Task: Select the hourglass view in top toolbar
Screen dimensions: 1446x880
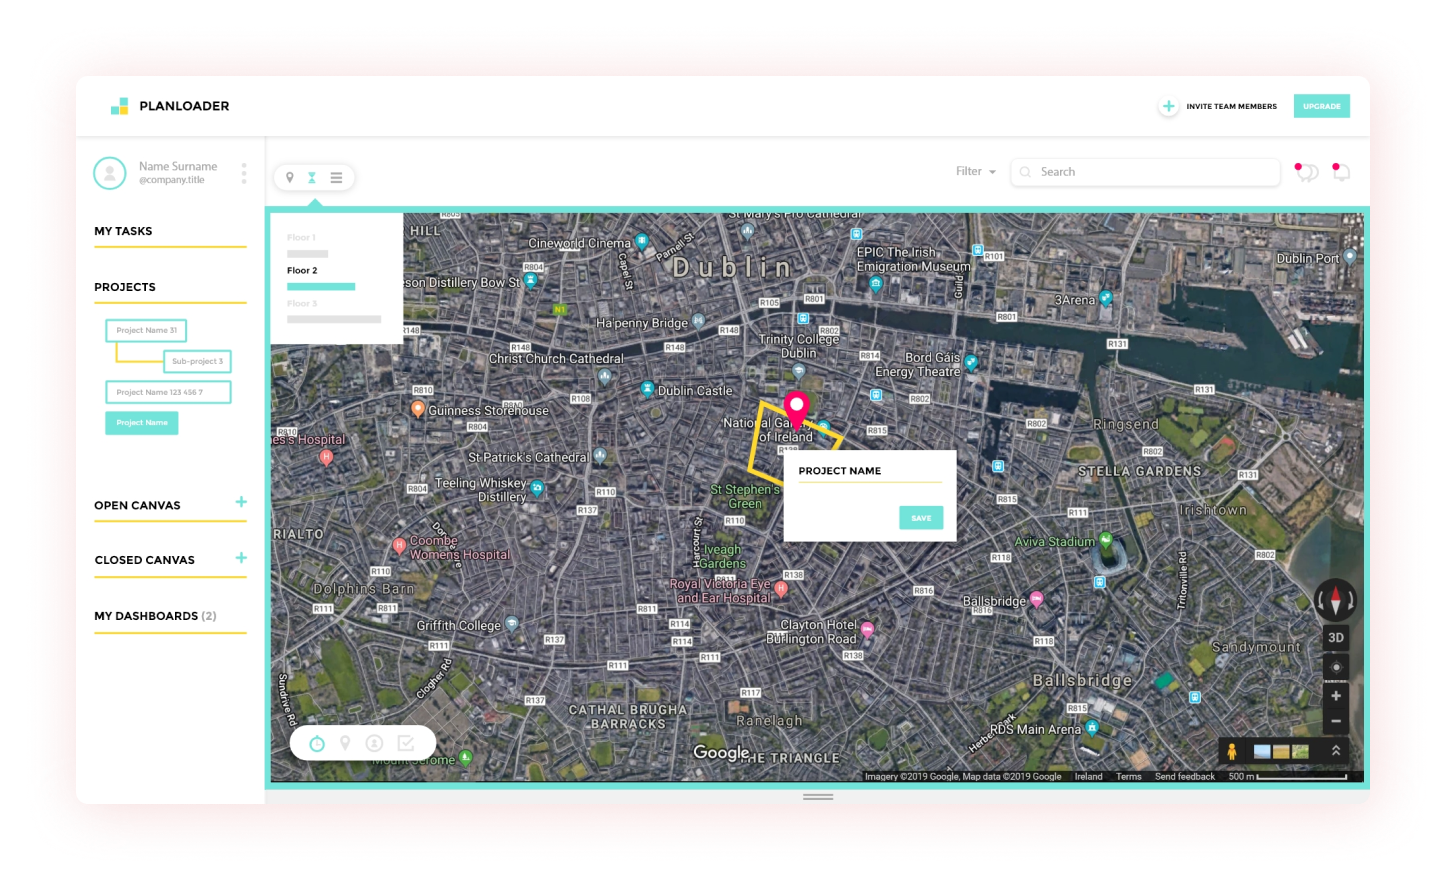Action: pos(312,177)
